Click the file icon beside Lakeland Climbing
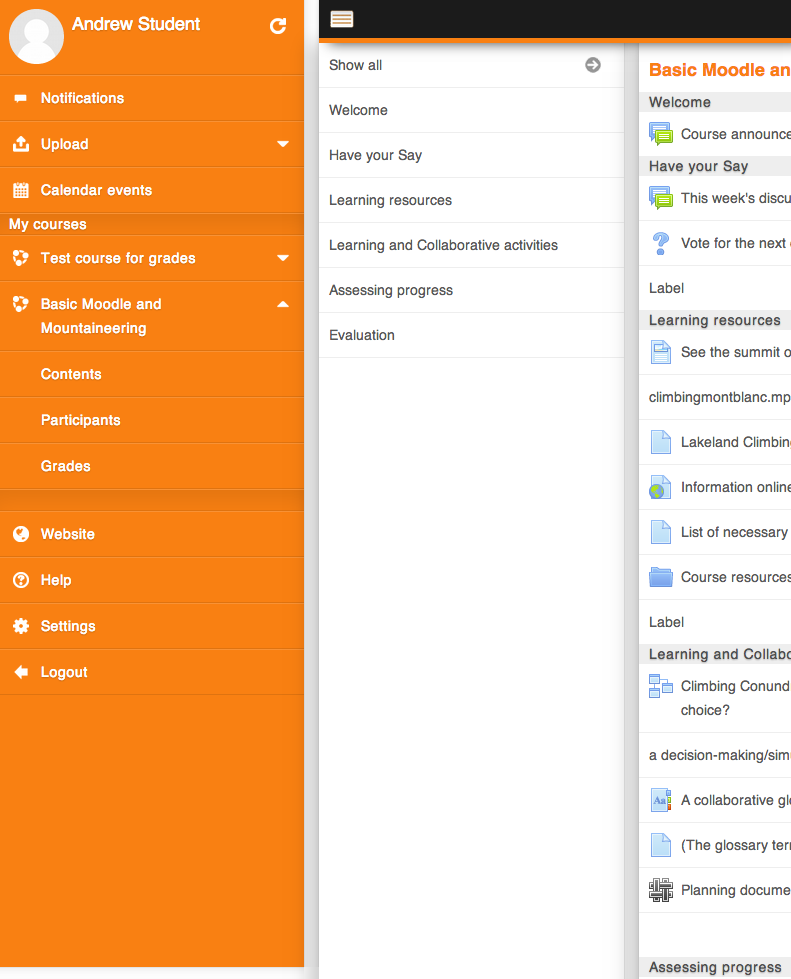This screenshot has height=979, width=791. coord(661,442)
